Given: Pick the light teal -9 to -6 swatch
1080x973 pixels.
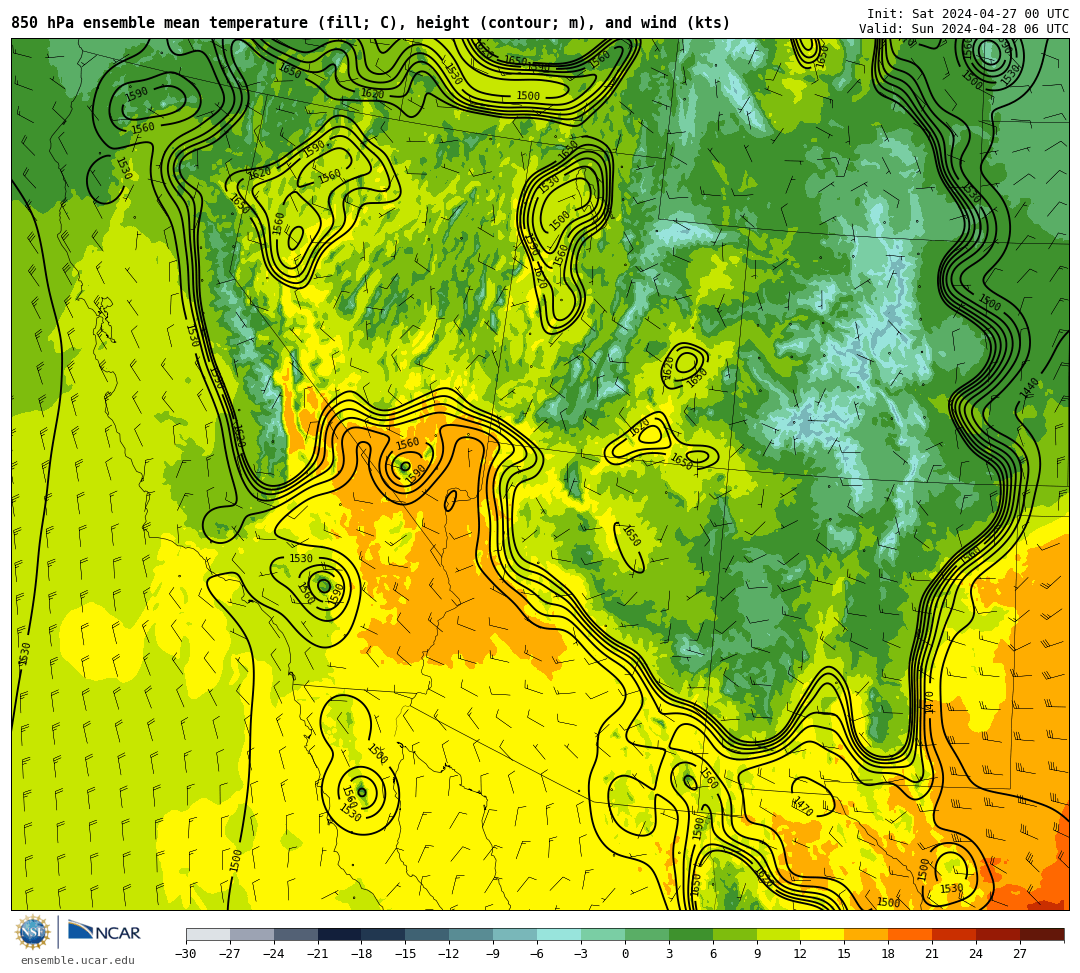Looking at the screenshot, I should 515,934.
